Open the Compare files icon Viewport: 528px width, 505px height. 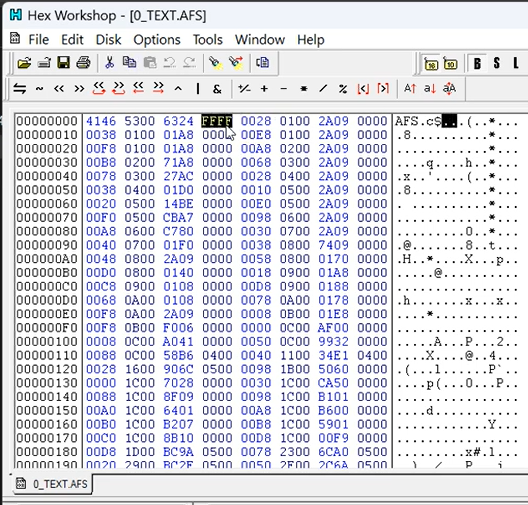[x=262, y=63]
